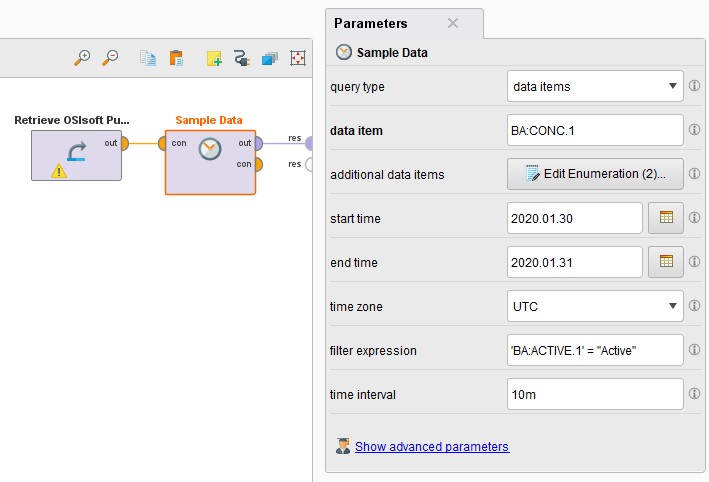Open the query type dropdown

tap(595, 86)
